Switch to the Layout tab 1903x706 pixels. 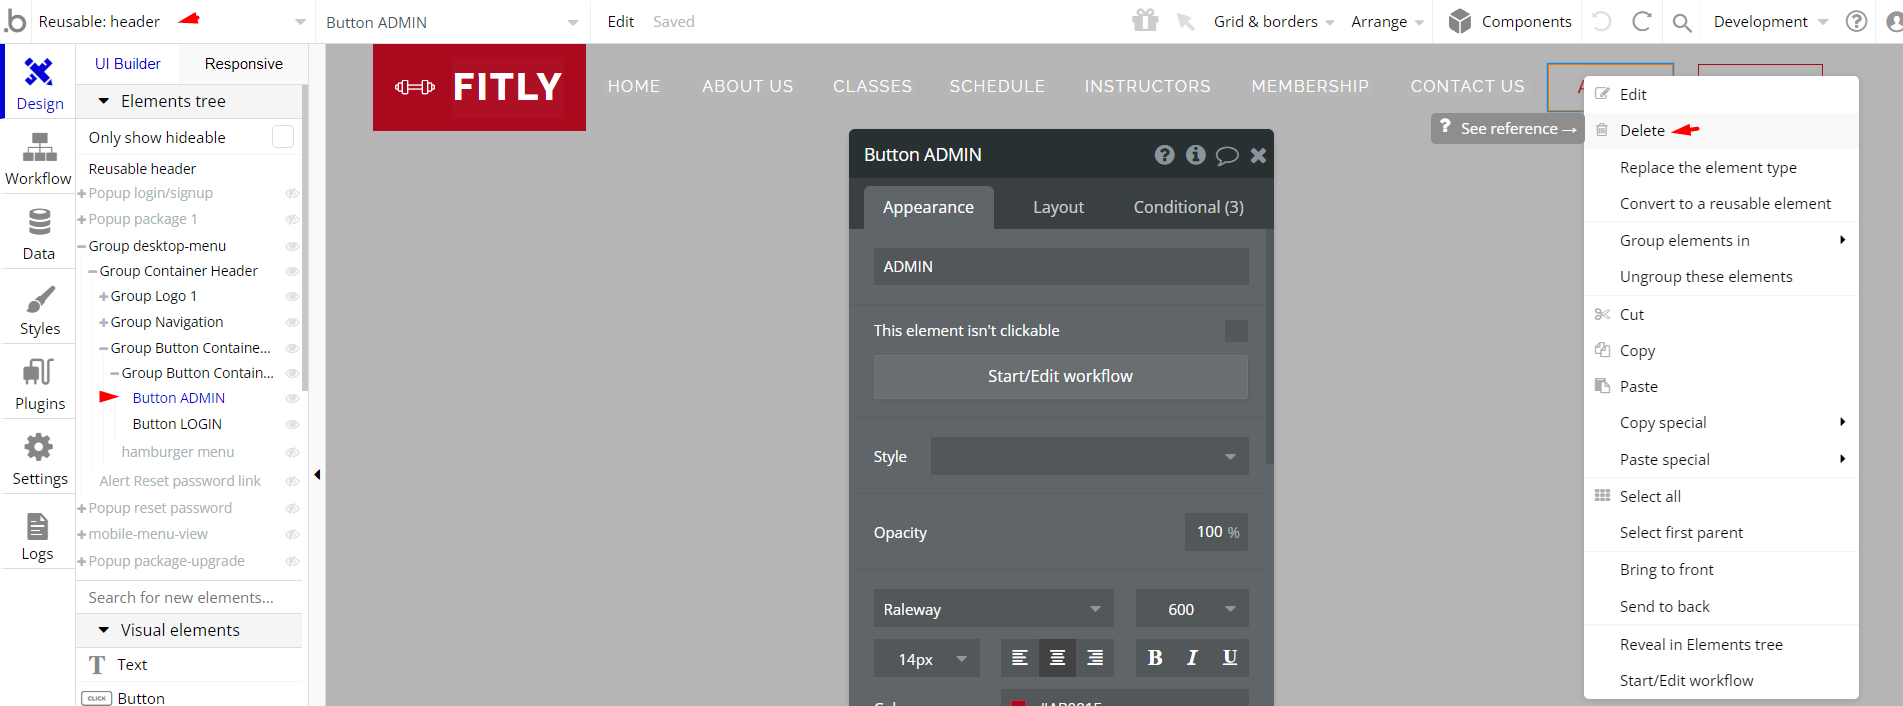1058,207
